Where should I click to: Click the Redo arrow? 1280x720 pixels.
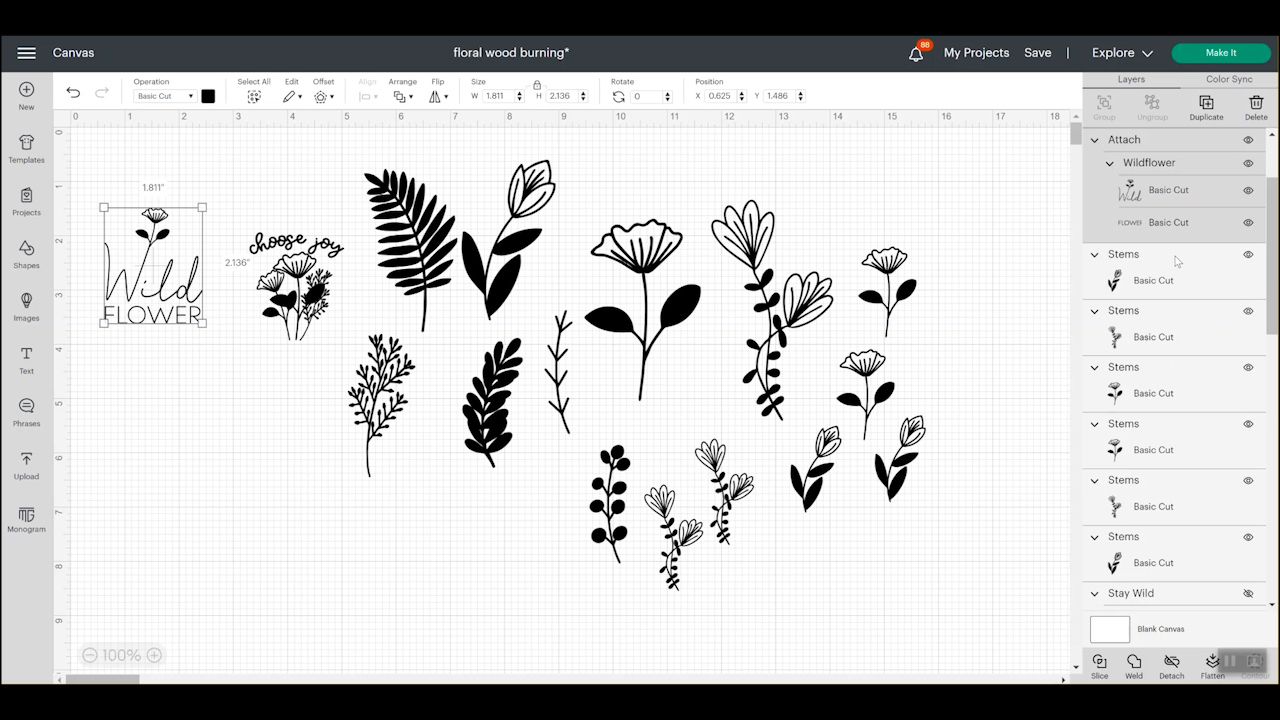click(x=101, y=93)
